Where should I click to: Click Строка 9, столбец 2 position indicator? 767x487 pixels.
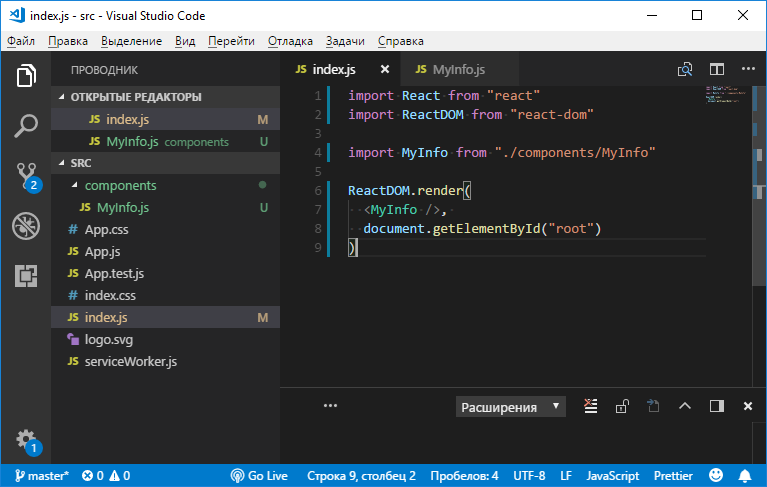[361, 475]
